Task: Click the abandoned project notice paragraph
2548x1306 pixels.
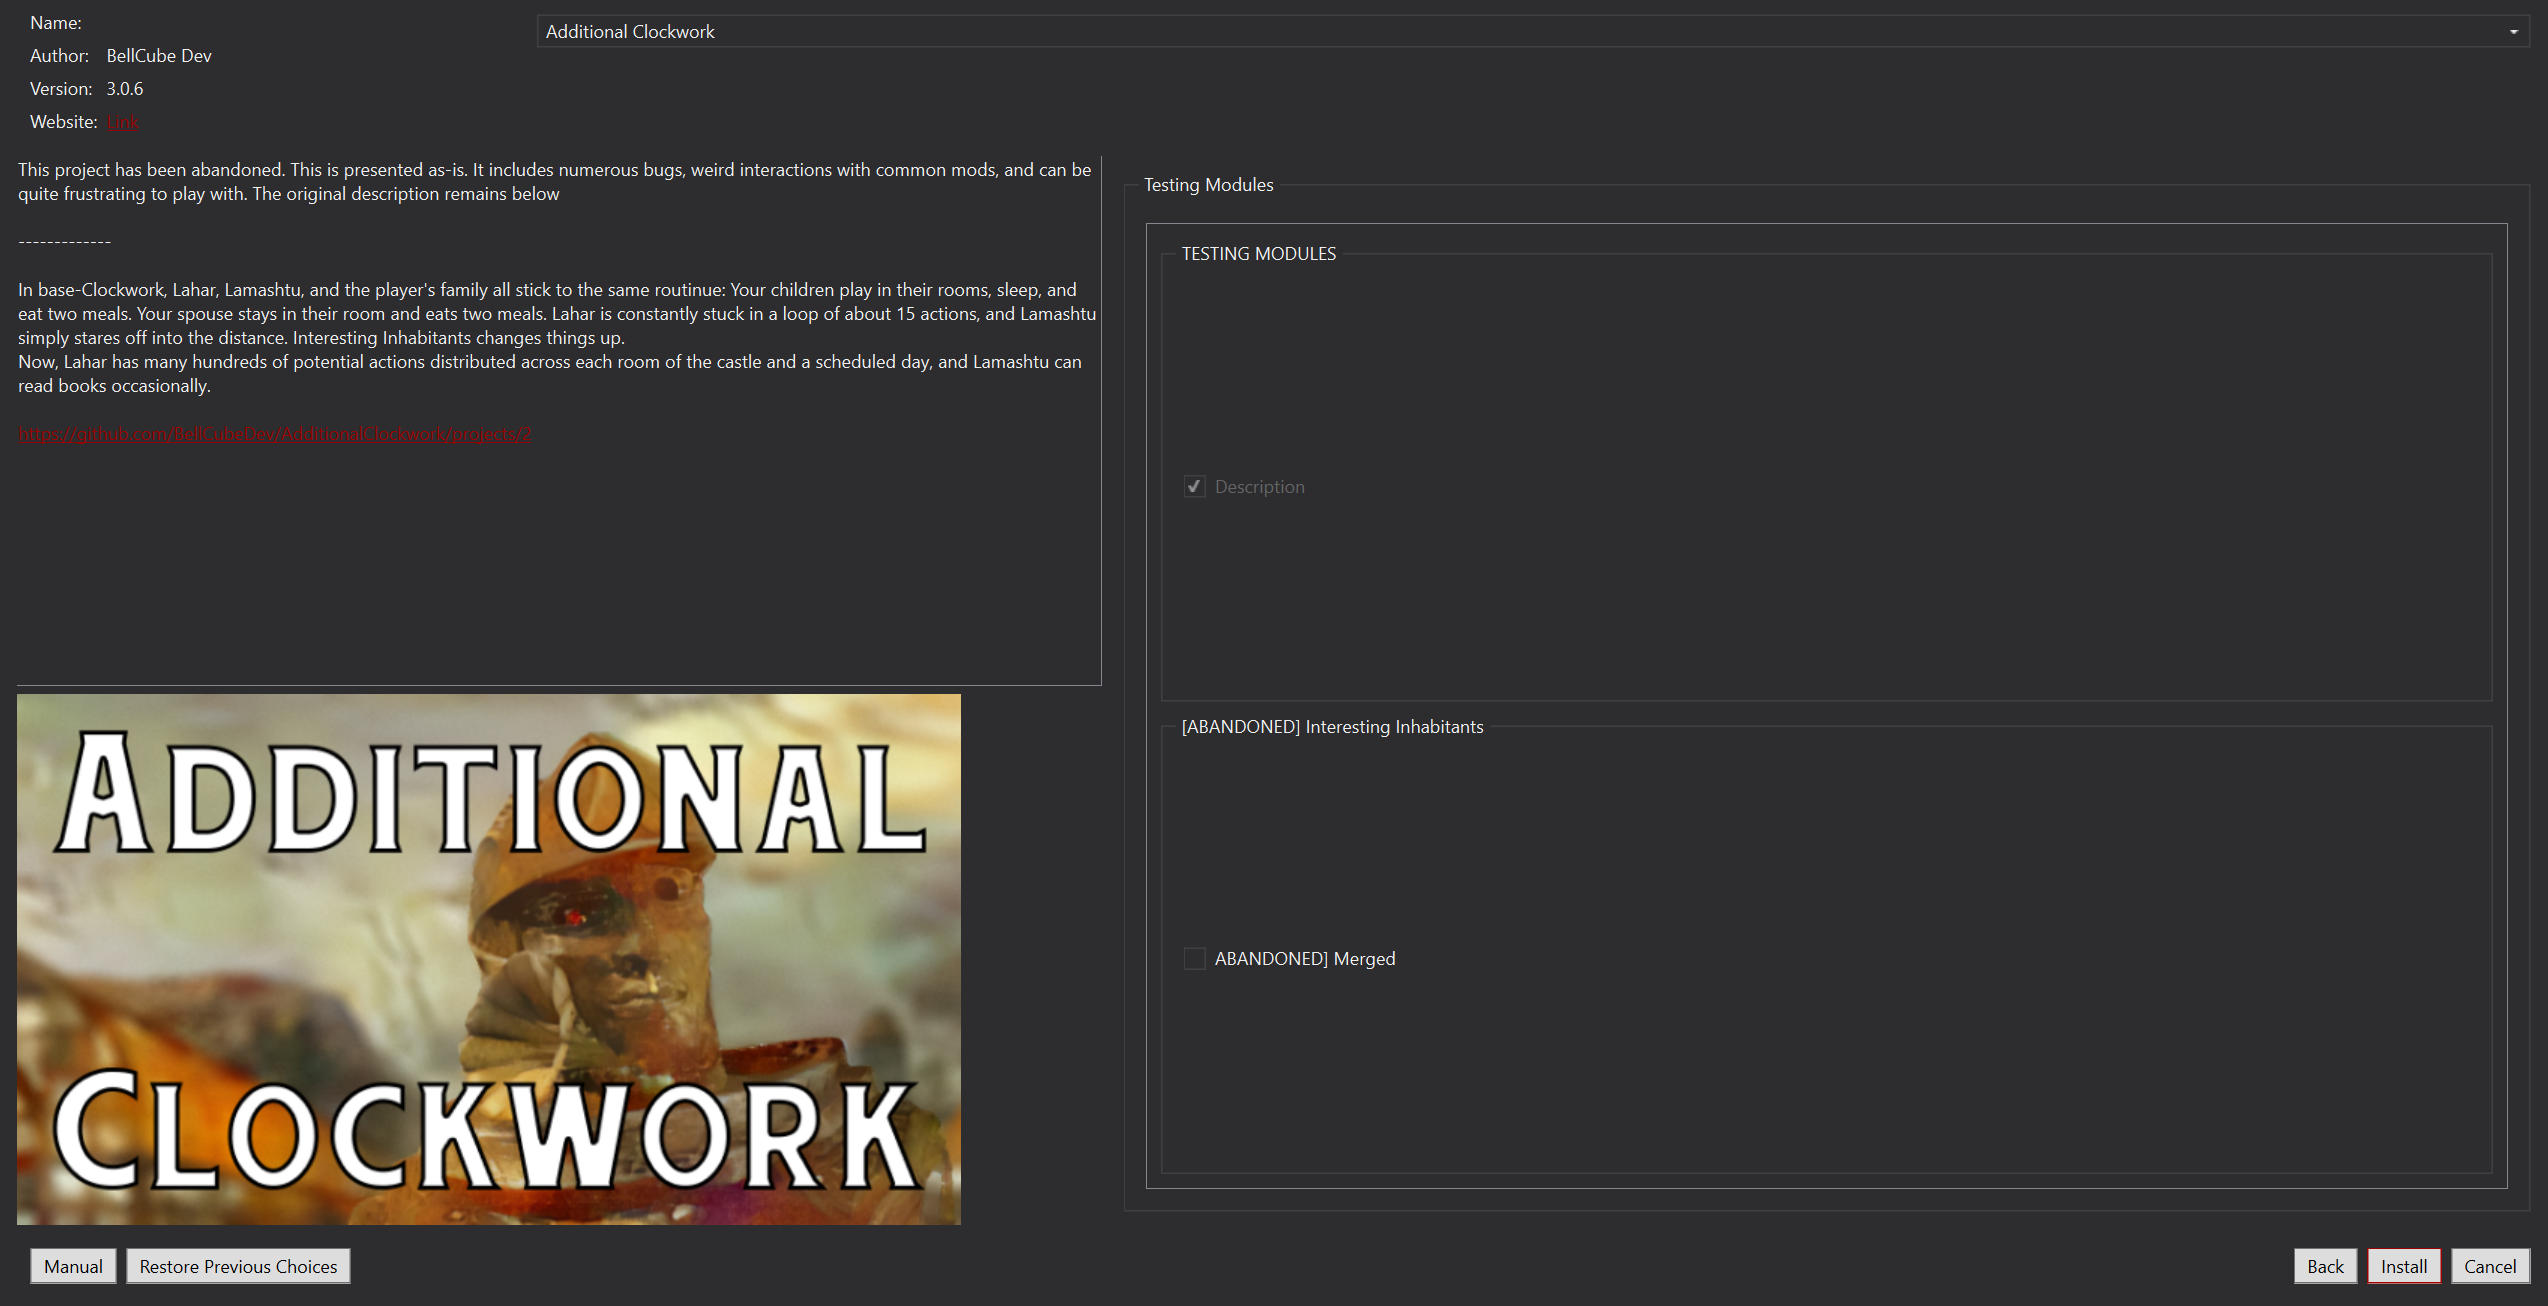Action: (x=555, y=182)
